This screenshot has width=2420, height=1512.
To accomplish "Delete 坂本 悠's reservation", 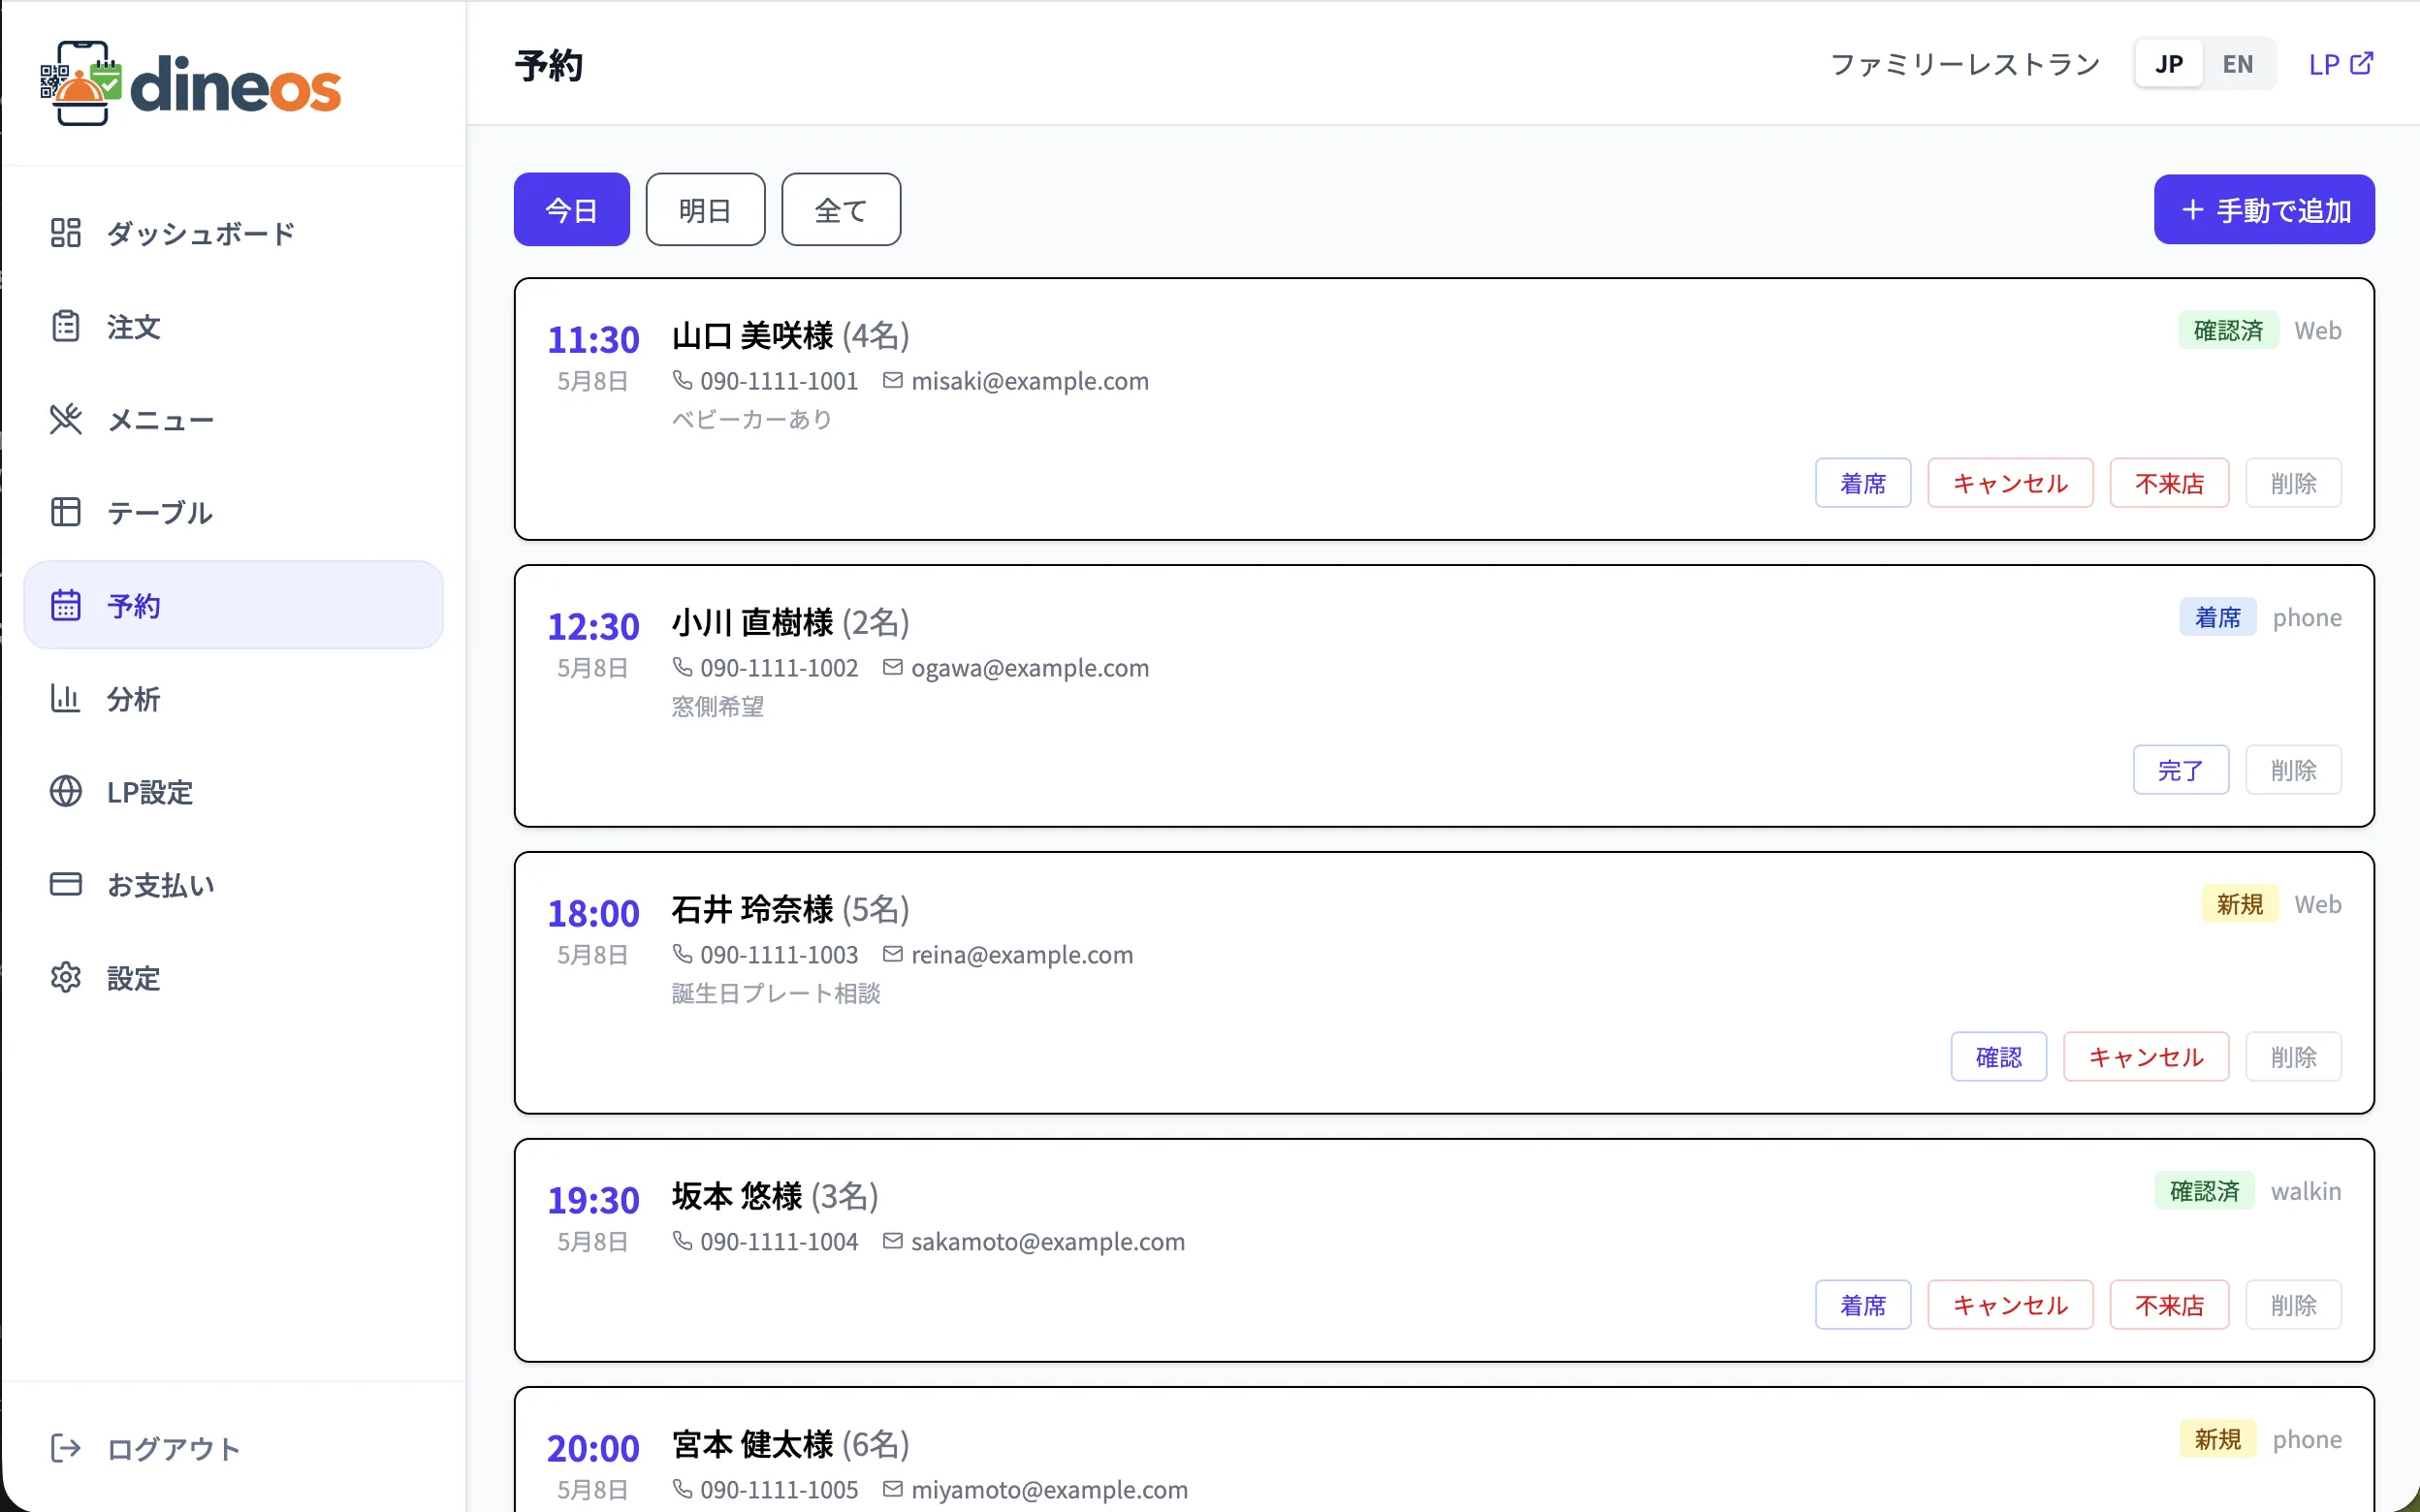I will pyautogui.click(x=2293, y=1305).
